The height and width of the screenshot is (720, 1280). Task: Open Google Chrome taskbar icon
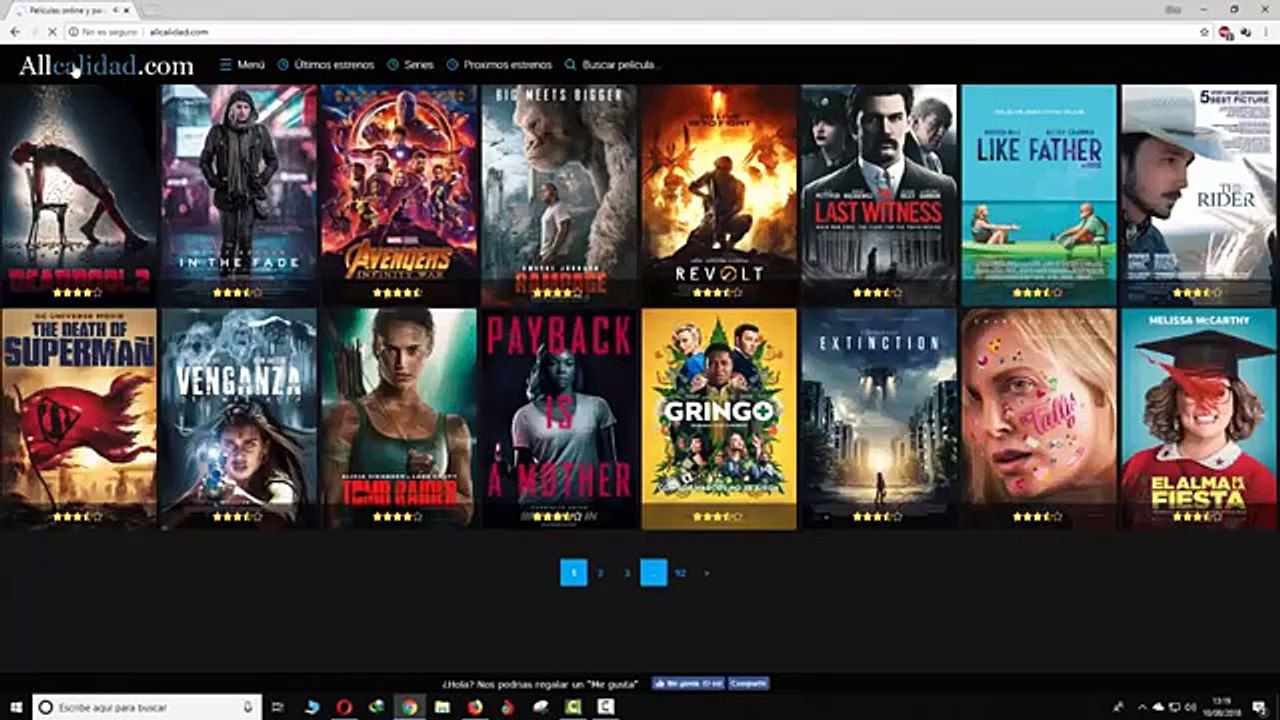tap(409, 707)
